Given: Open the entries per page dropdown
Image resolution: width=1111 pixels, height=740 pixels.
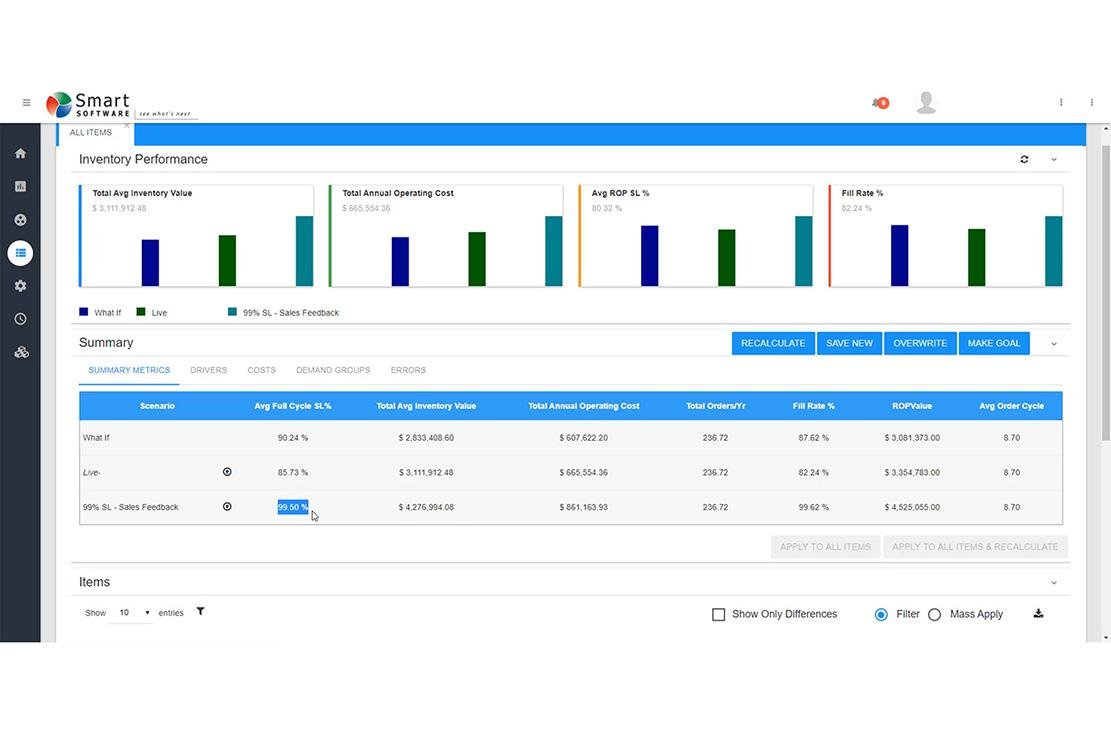Looking at the screenshot, I should pos(133,613).
